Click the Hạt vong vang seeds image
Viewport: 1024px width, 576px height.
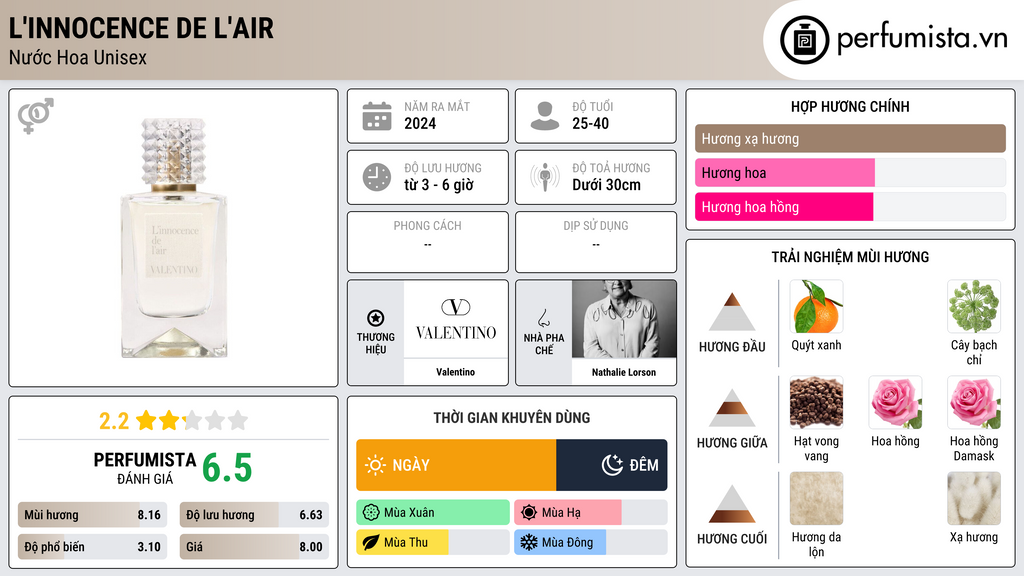(816, 403)
